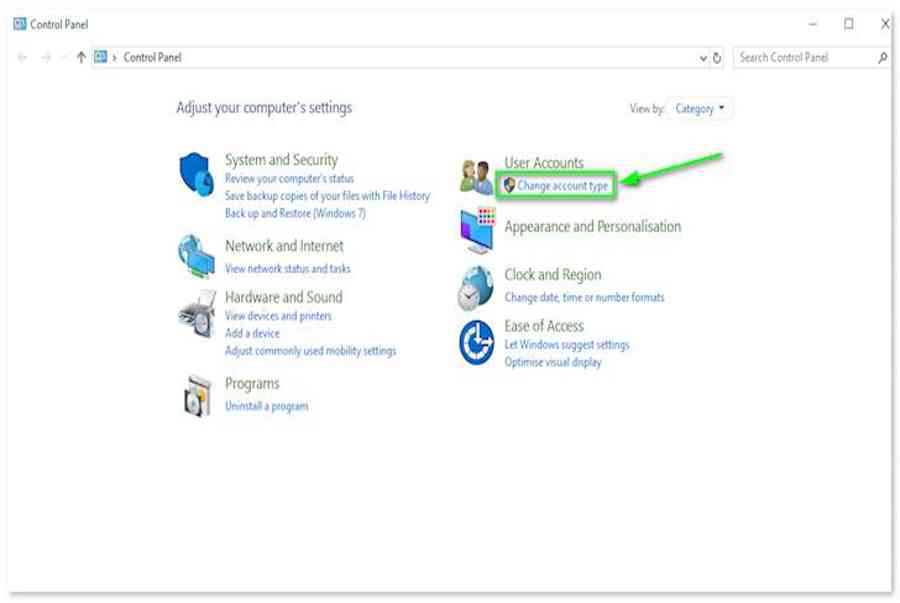Click the Control Panel title bar icon
The height and width of the screenshot is (603, 900).
[x=20, y=24]
